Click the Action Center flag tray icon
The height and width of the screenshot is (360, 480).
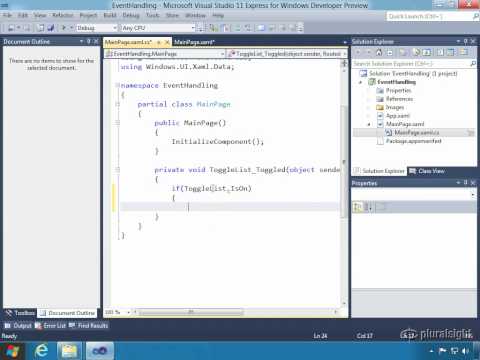pos(443,351)
